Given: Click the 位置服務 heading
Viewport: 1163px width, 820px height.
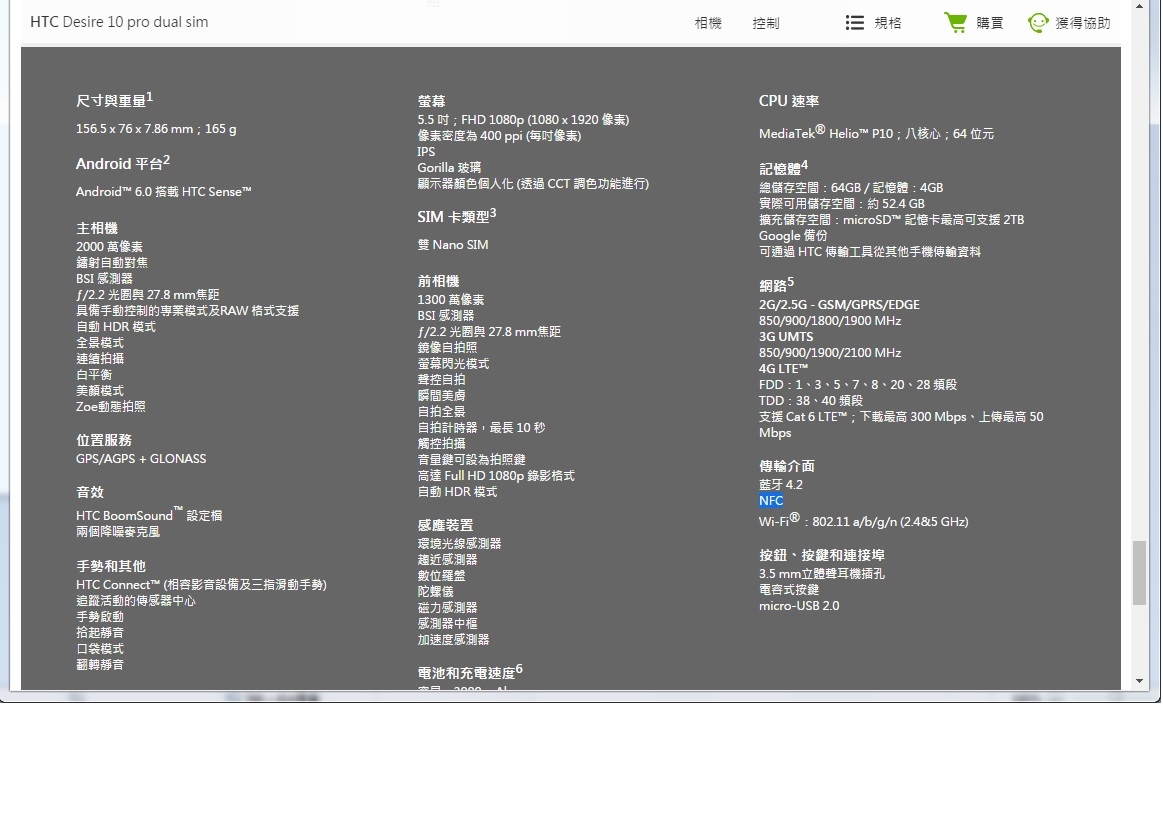Looking at the screenshot, I should coord(104,440).
